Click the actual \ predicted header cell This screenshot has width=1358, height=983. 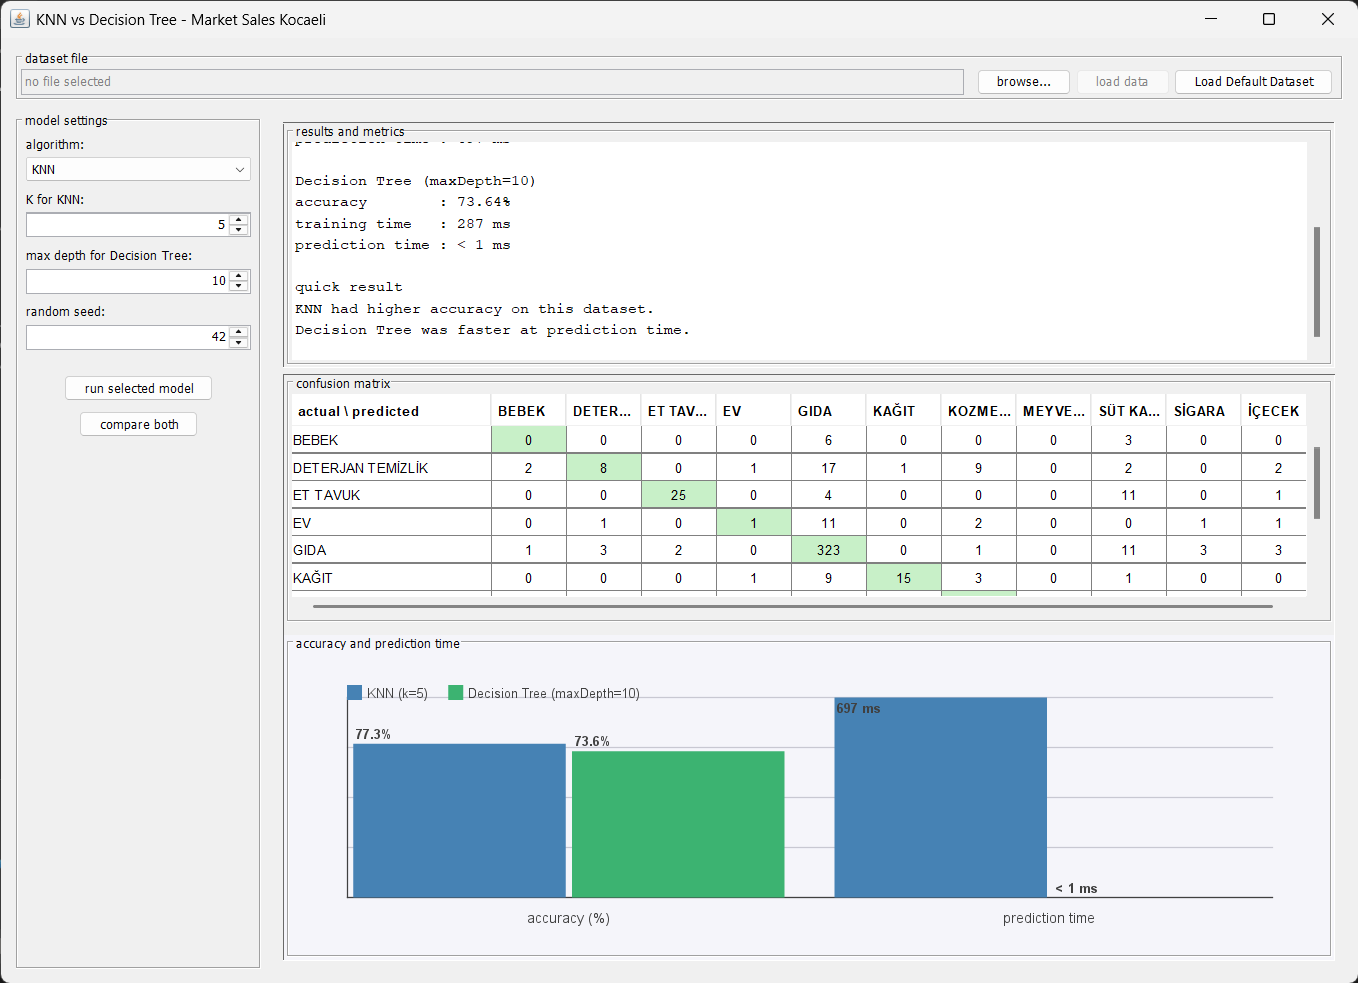point(391,411)
